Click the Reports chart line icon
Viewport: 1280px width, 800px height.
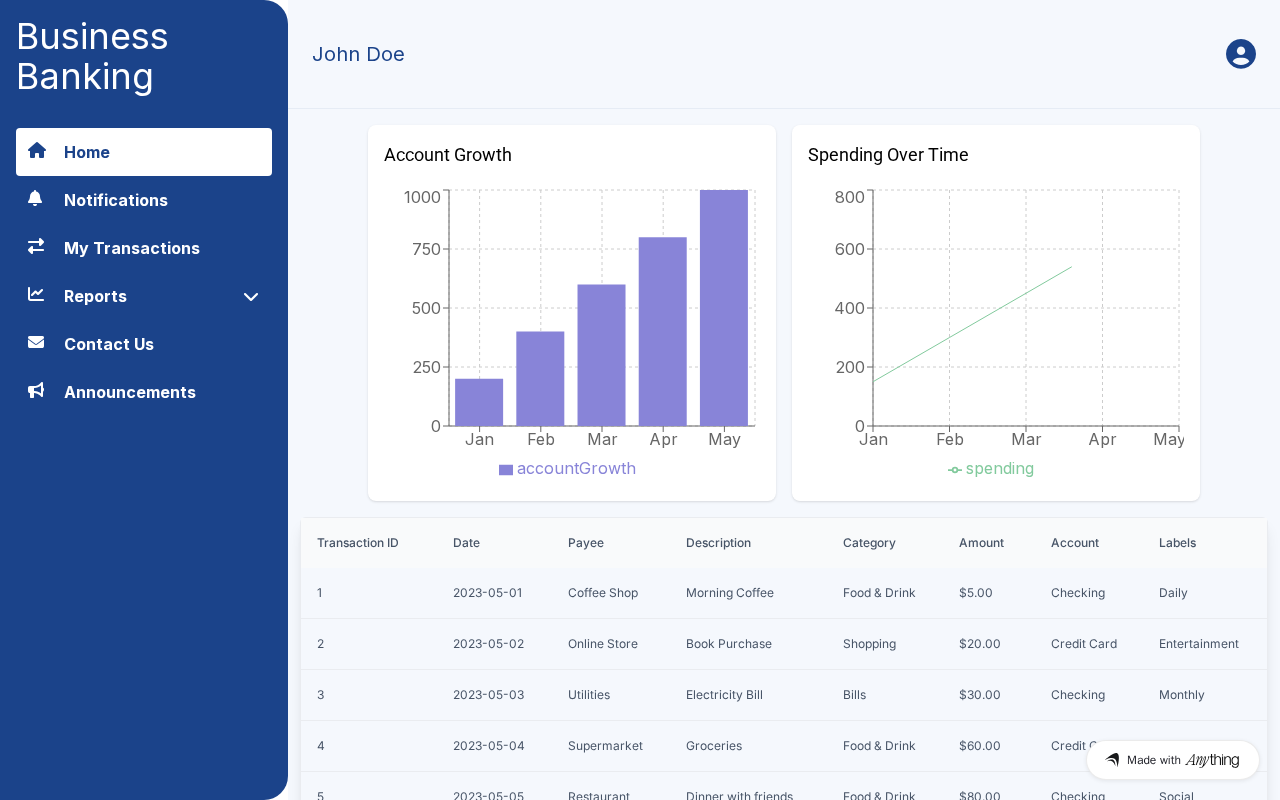click(36, 294)
